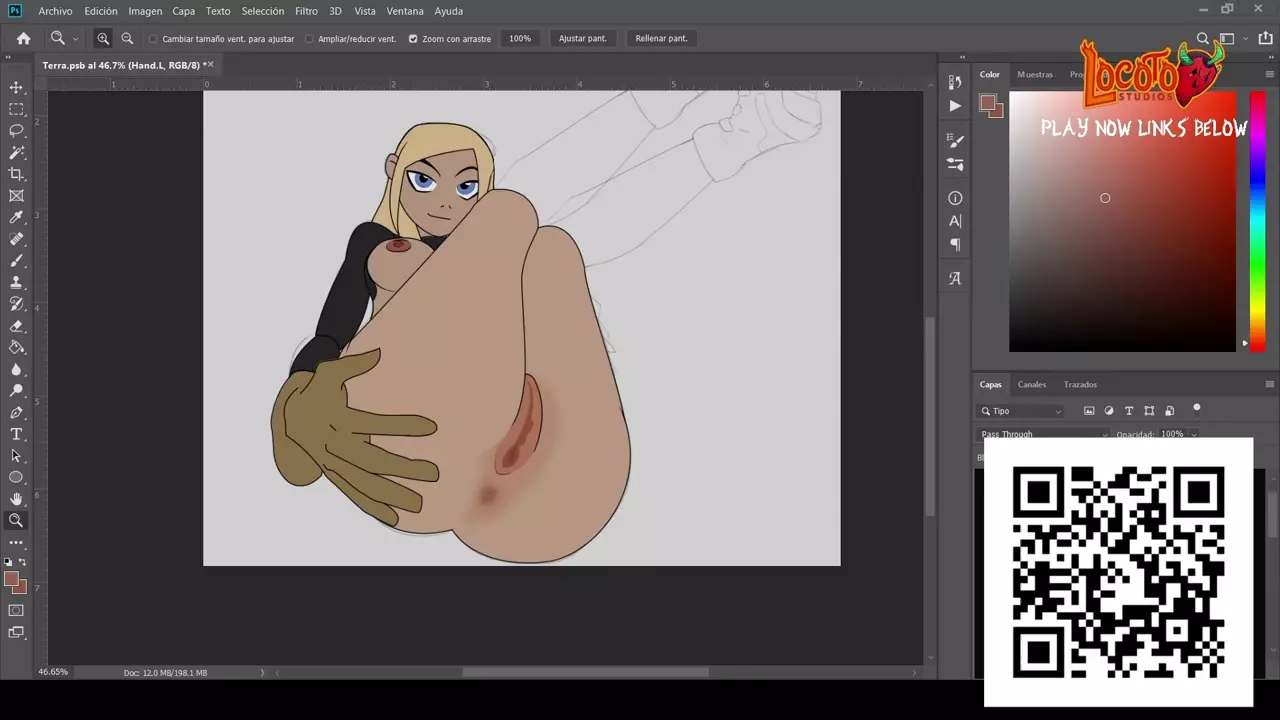Select the Hand tool
The height and width of the screenshot is (720, 1280).
point(16,498)
